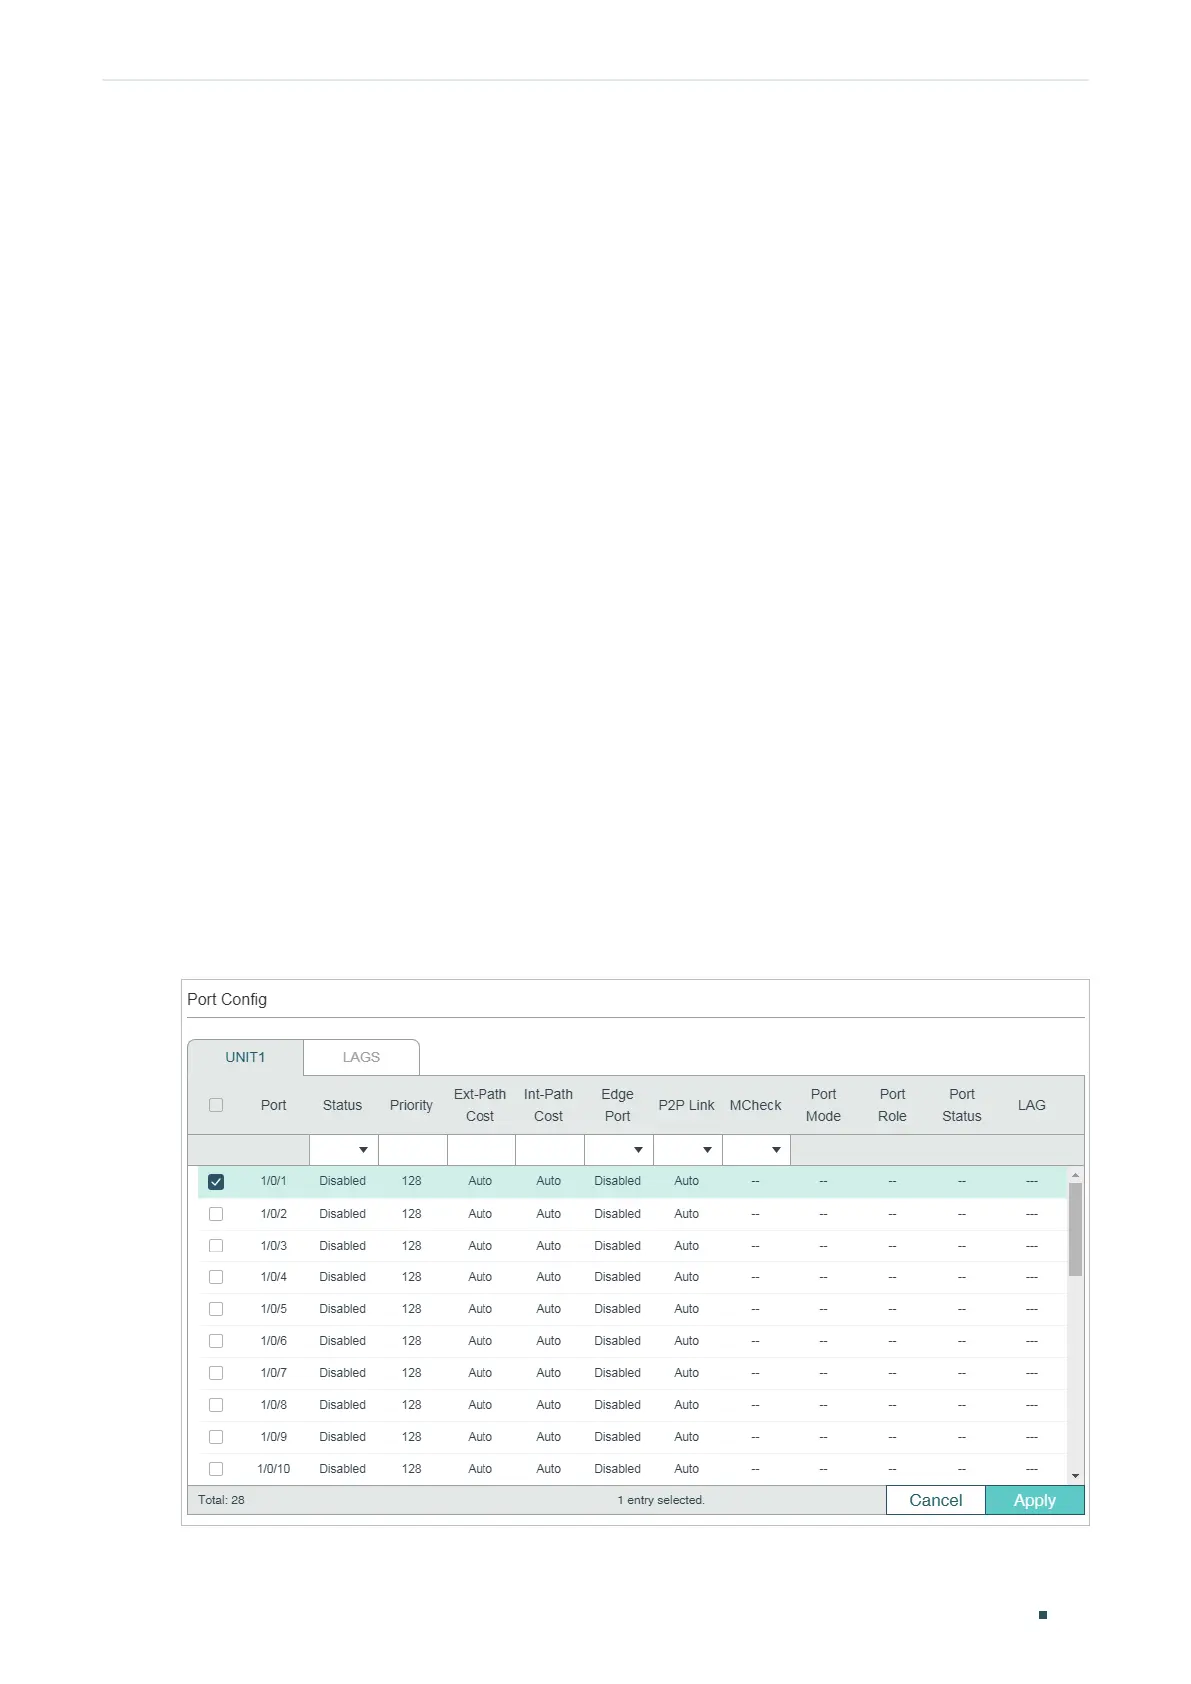Check the box next to port 1/0/7
The height and width of the screenshot is (1684, 1191).
pos(216,1373)
